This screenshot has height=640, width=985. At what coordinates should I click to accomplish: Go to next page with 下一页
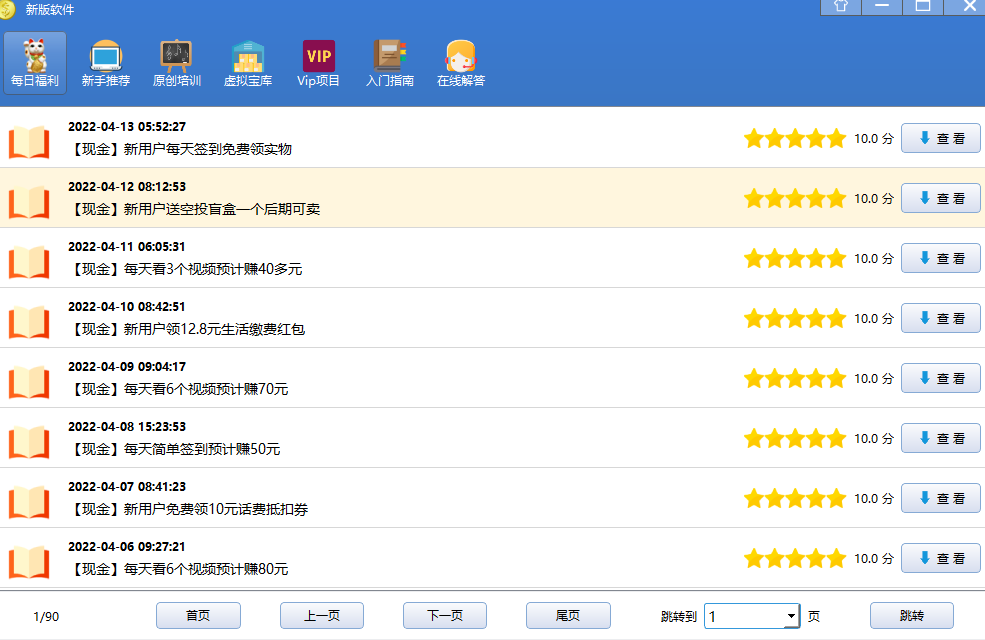coord(445,616)
